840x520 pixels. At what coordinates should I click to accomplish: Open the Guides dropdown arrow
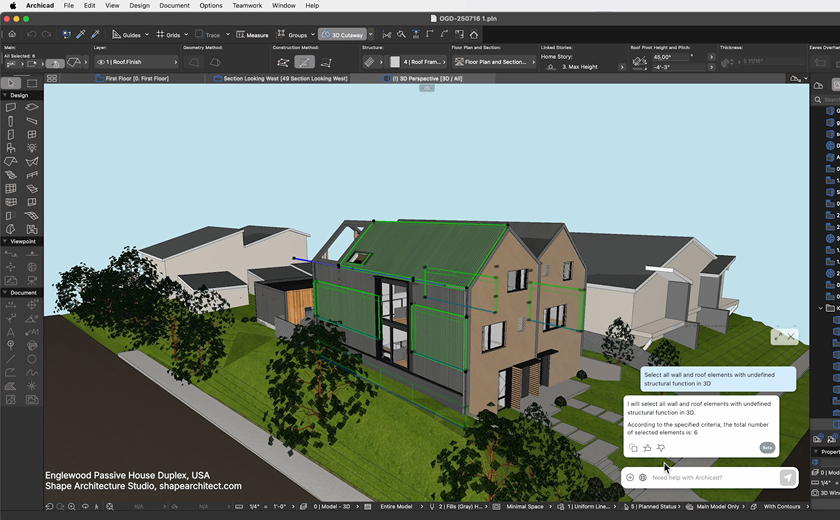point(147,35)
